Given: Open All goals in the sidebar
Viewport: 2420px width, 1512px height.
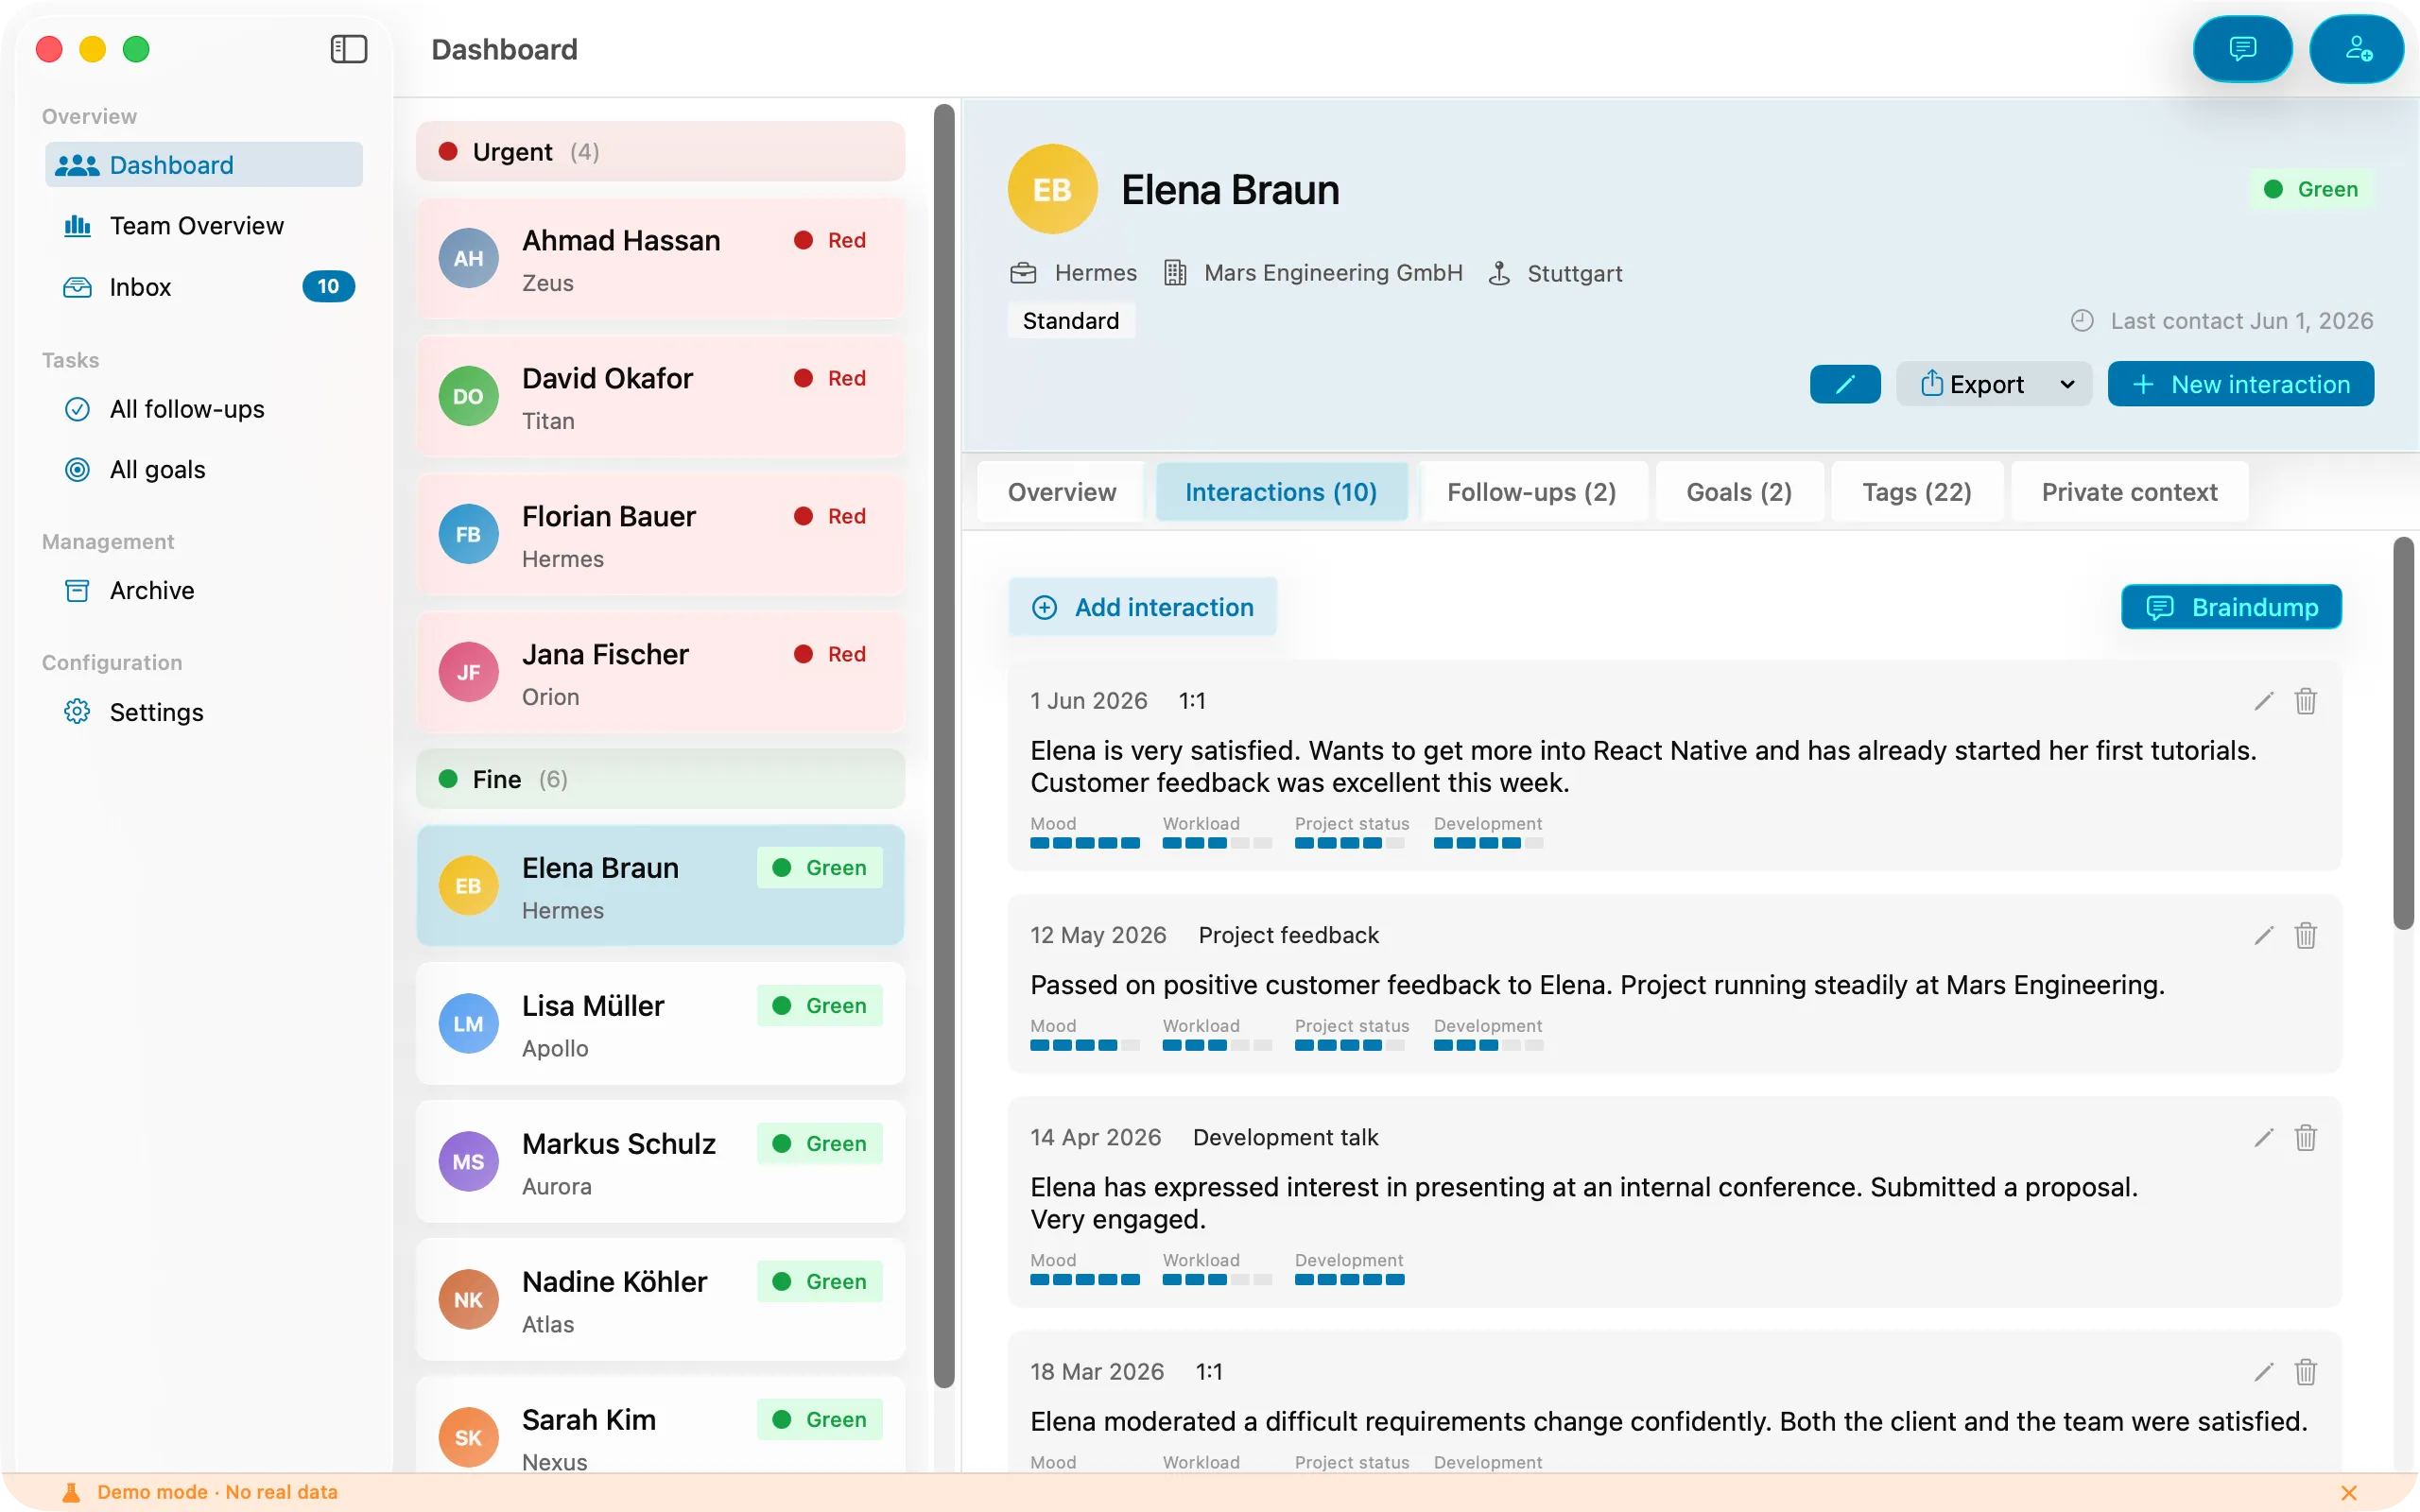Looking at the screenshot, I should tap(203, 470).
